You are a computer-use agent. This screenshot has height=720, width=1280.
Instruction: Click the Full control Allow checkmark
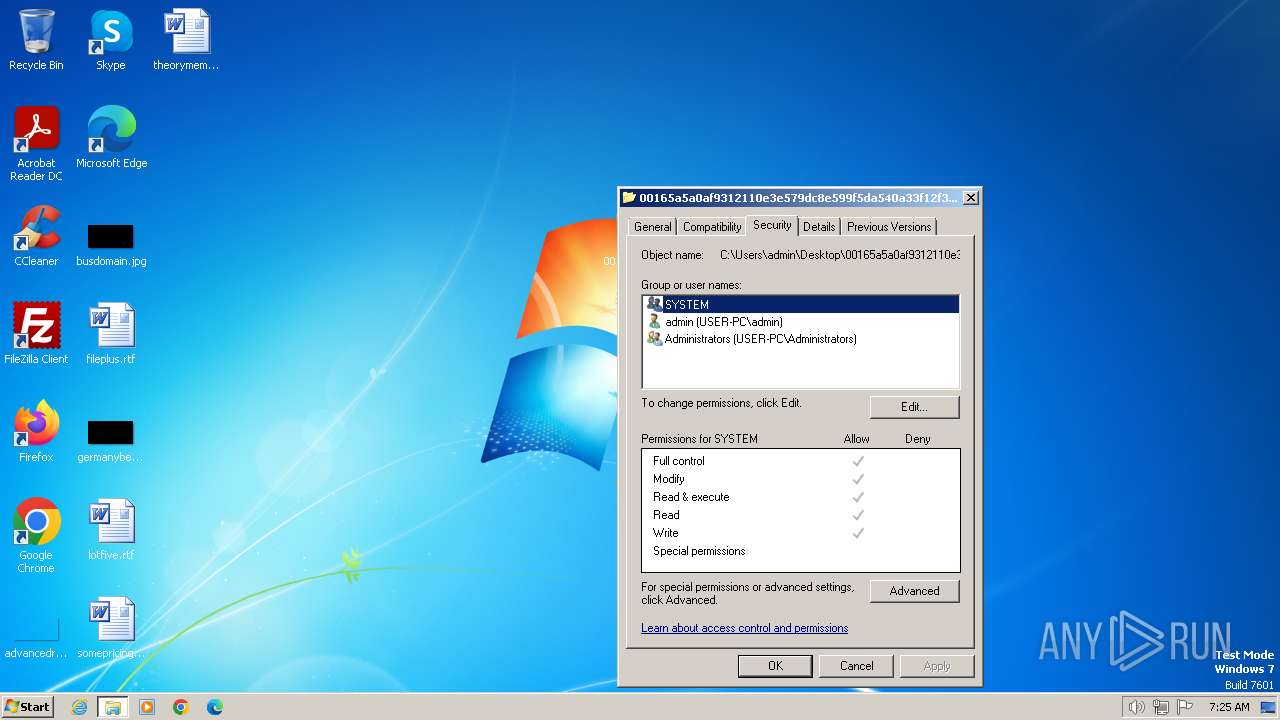tap(857, 461)
